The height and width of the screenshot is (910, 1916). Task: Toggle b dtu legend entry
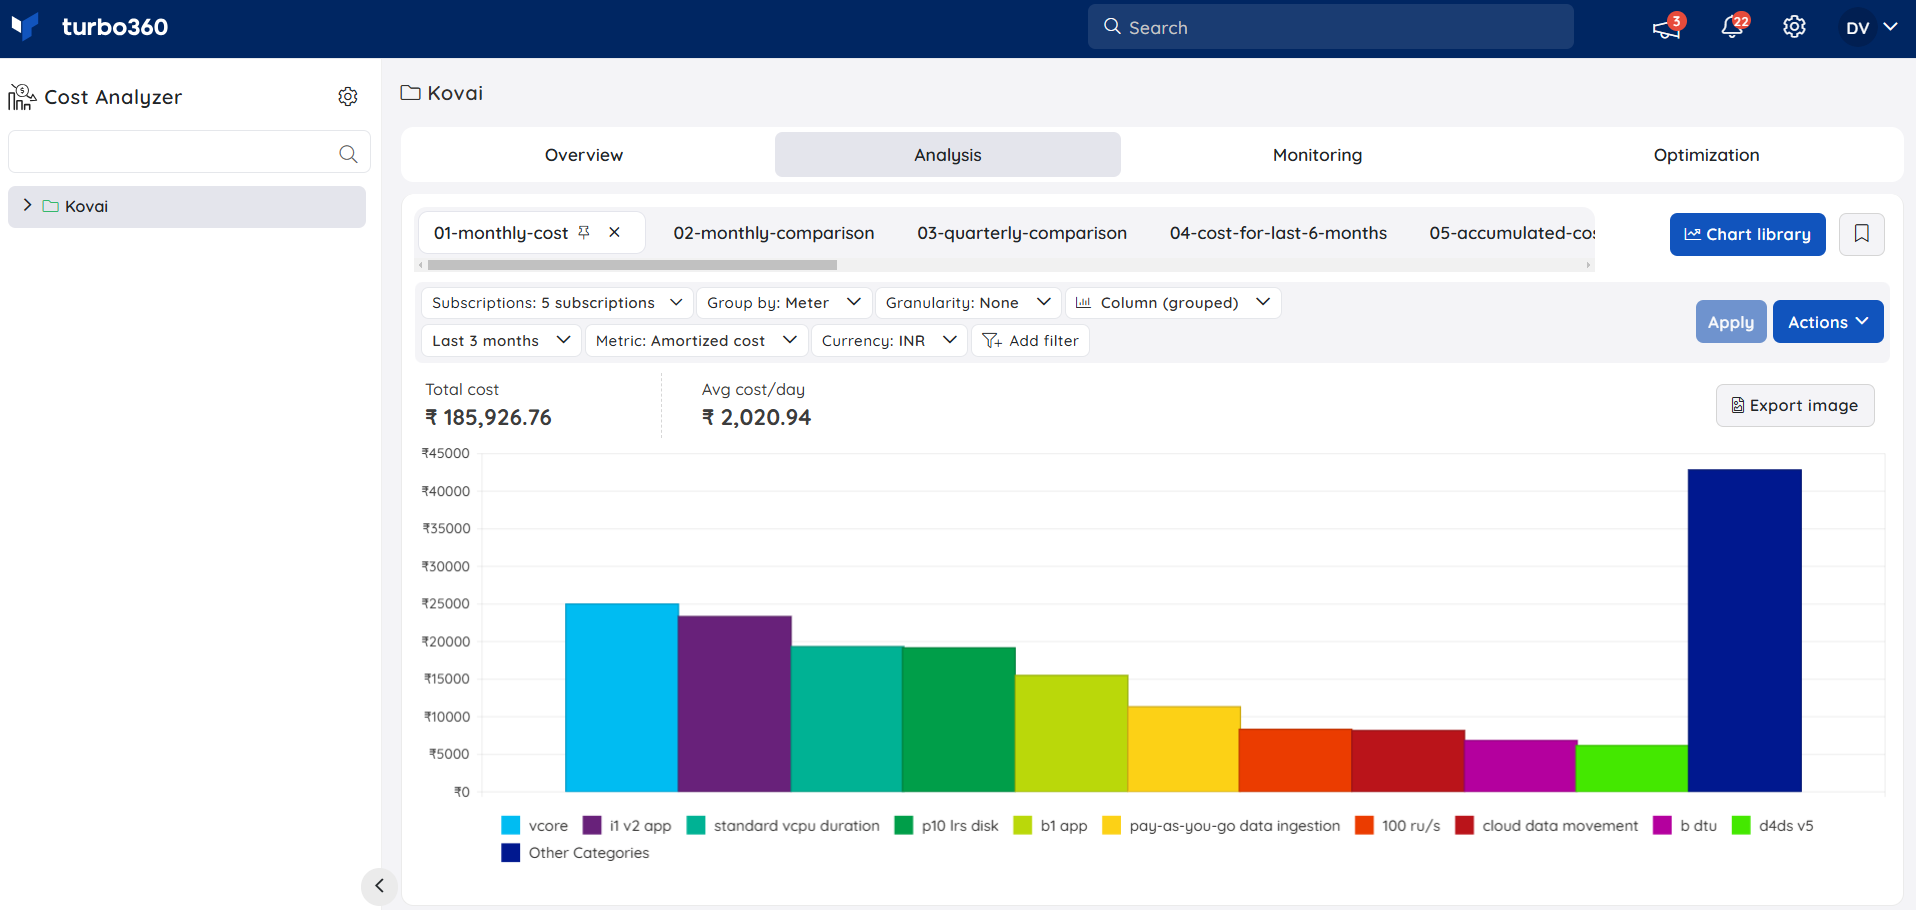tap(1685, 825)
